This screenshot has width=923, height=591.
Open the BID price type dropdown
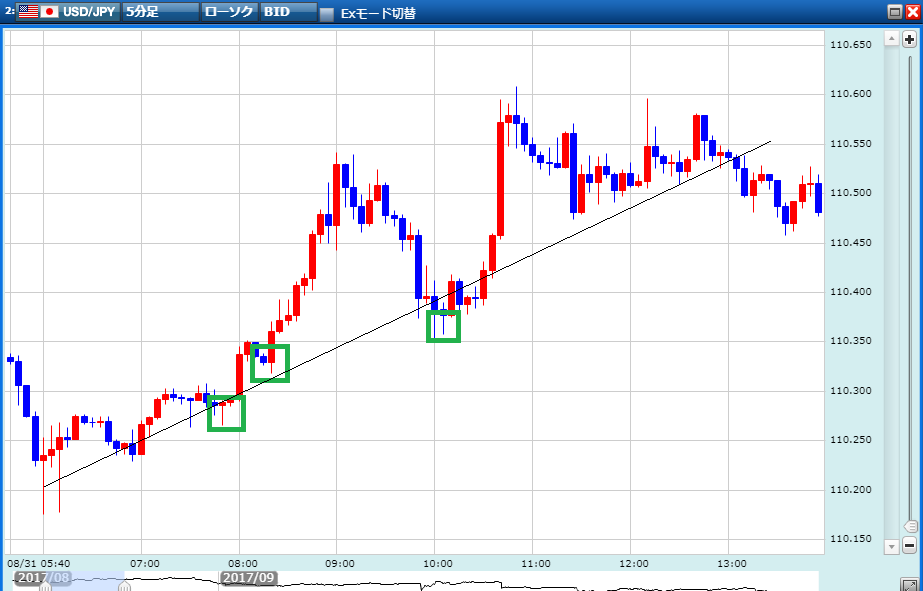click(x=289, y=11)
